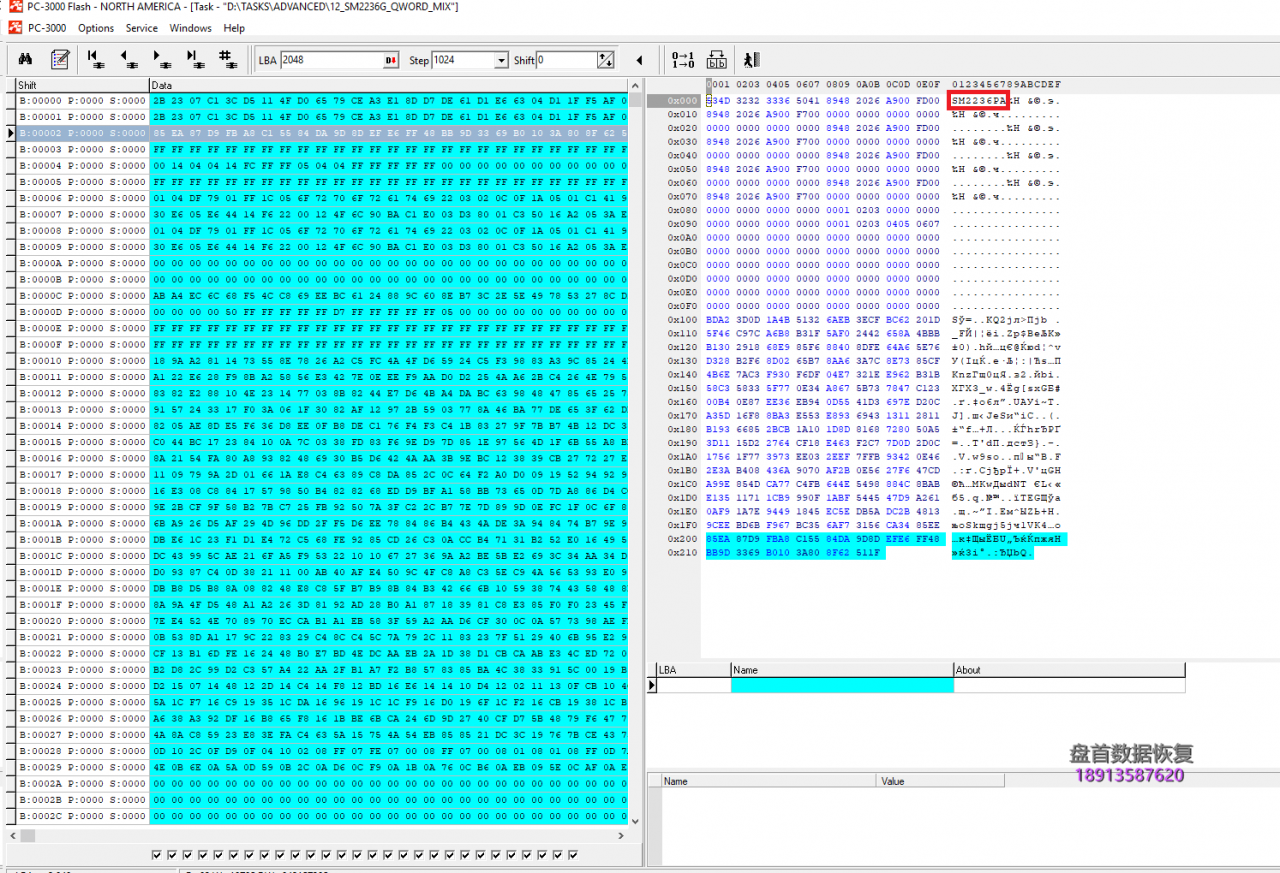The width and height of the screenshot is (1280, 873).
Task: Click the running man exit icon
Action: click(x=751, y=60)
